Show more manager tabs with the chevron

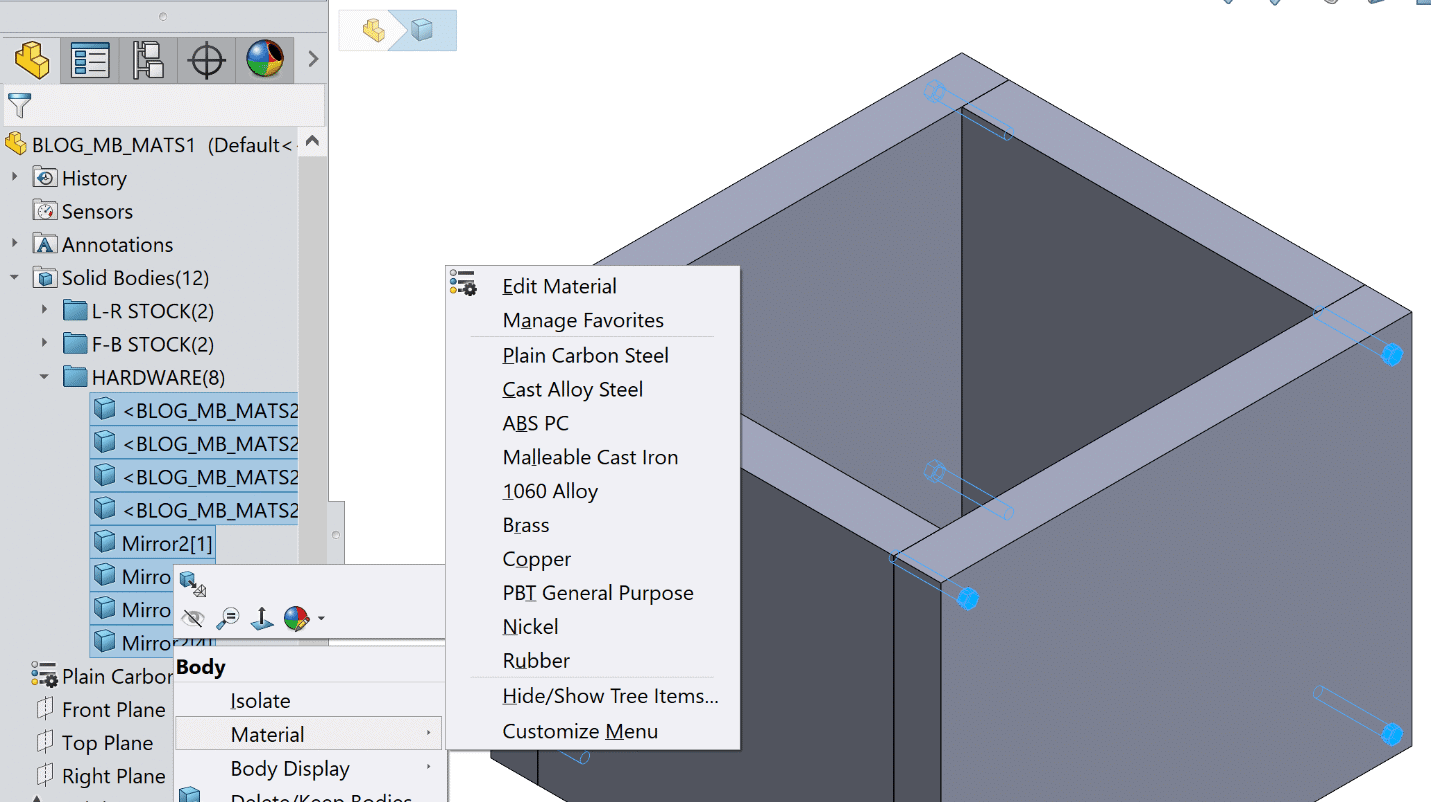pyautogui.click(x=313, y=60)
